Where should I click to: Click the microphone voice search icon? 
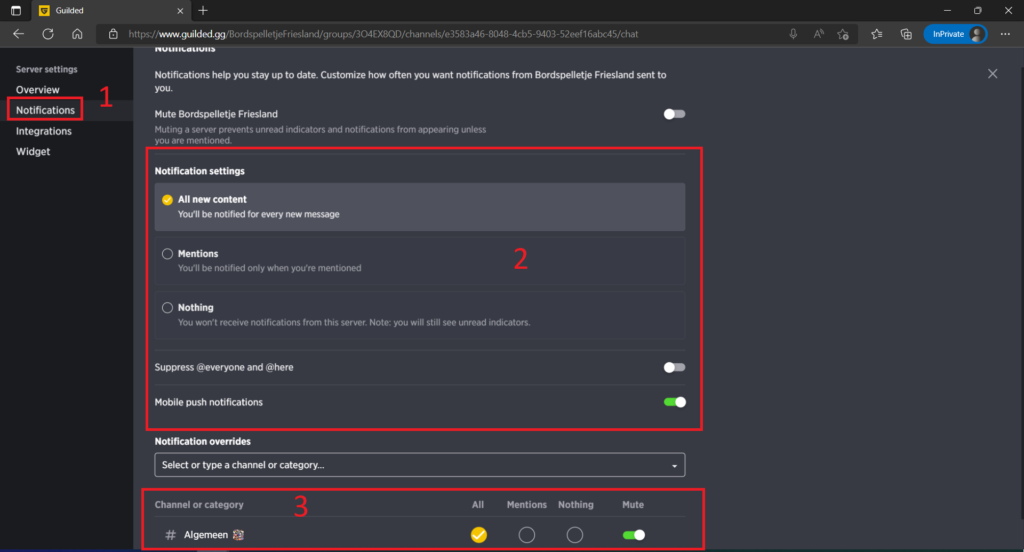coord(793,34)
